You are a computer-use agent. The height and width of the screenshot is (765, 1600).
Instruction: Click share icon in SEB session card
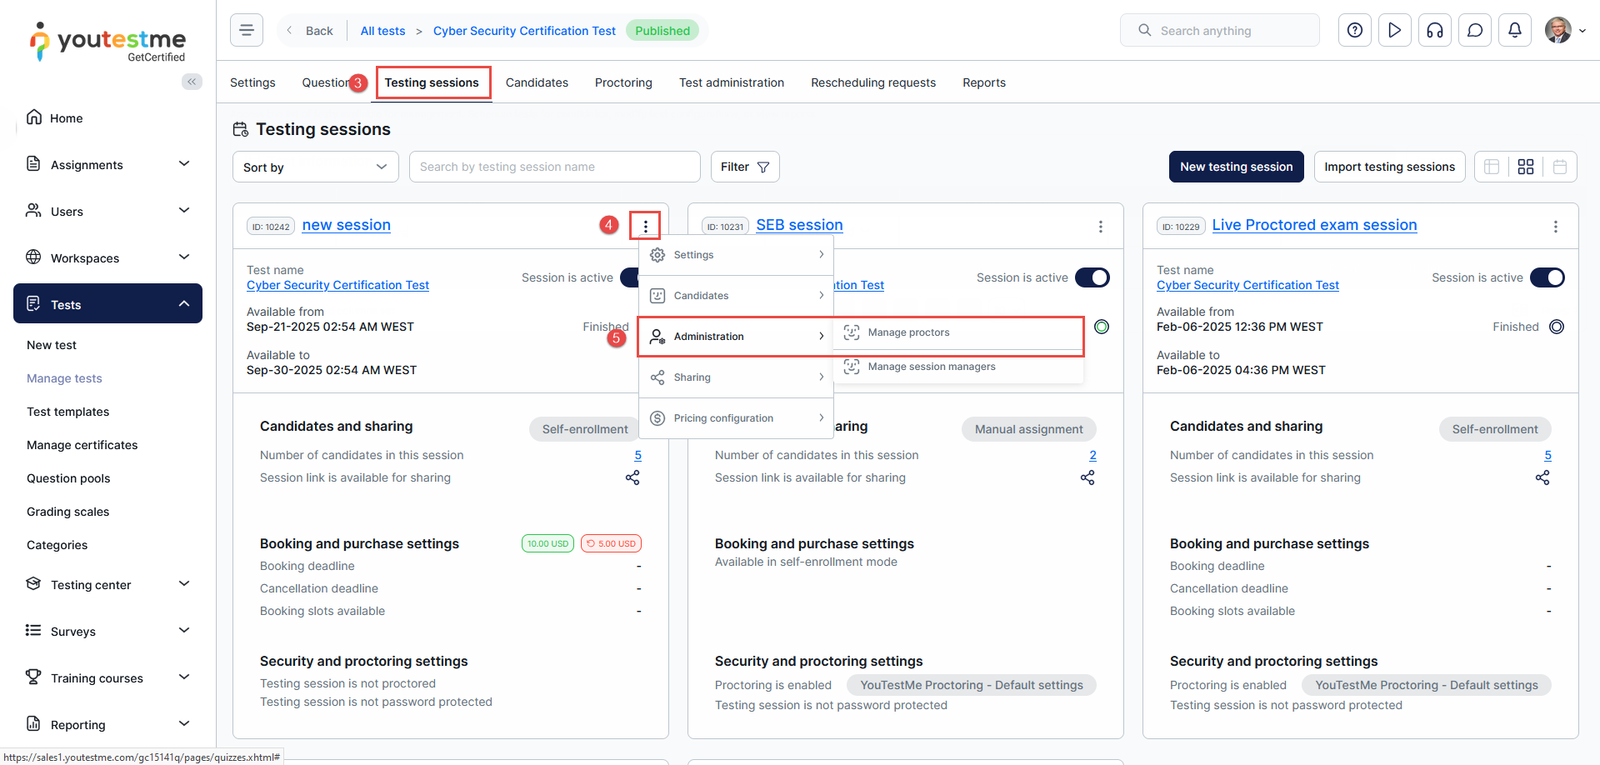[1087, 478]
